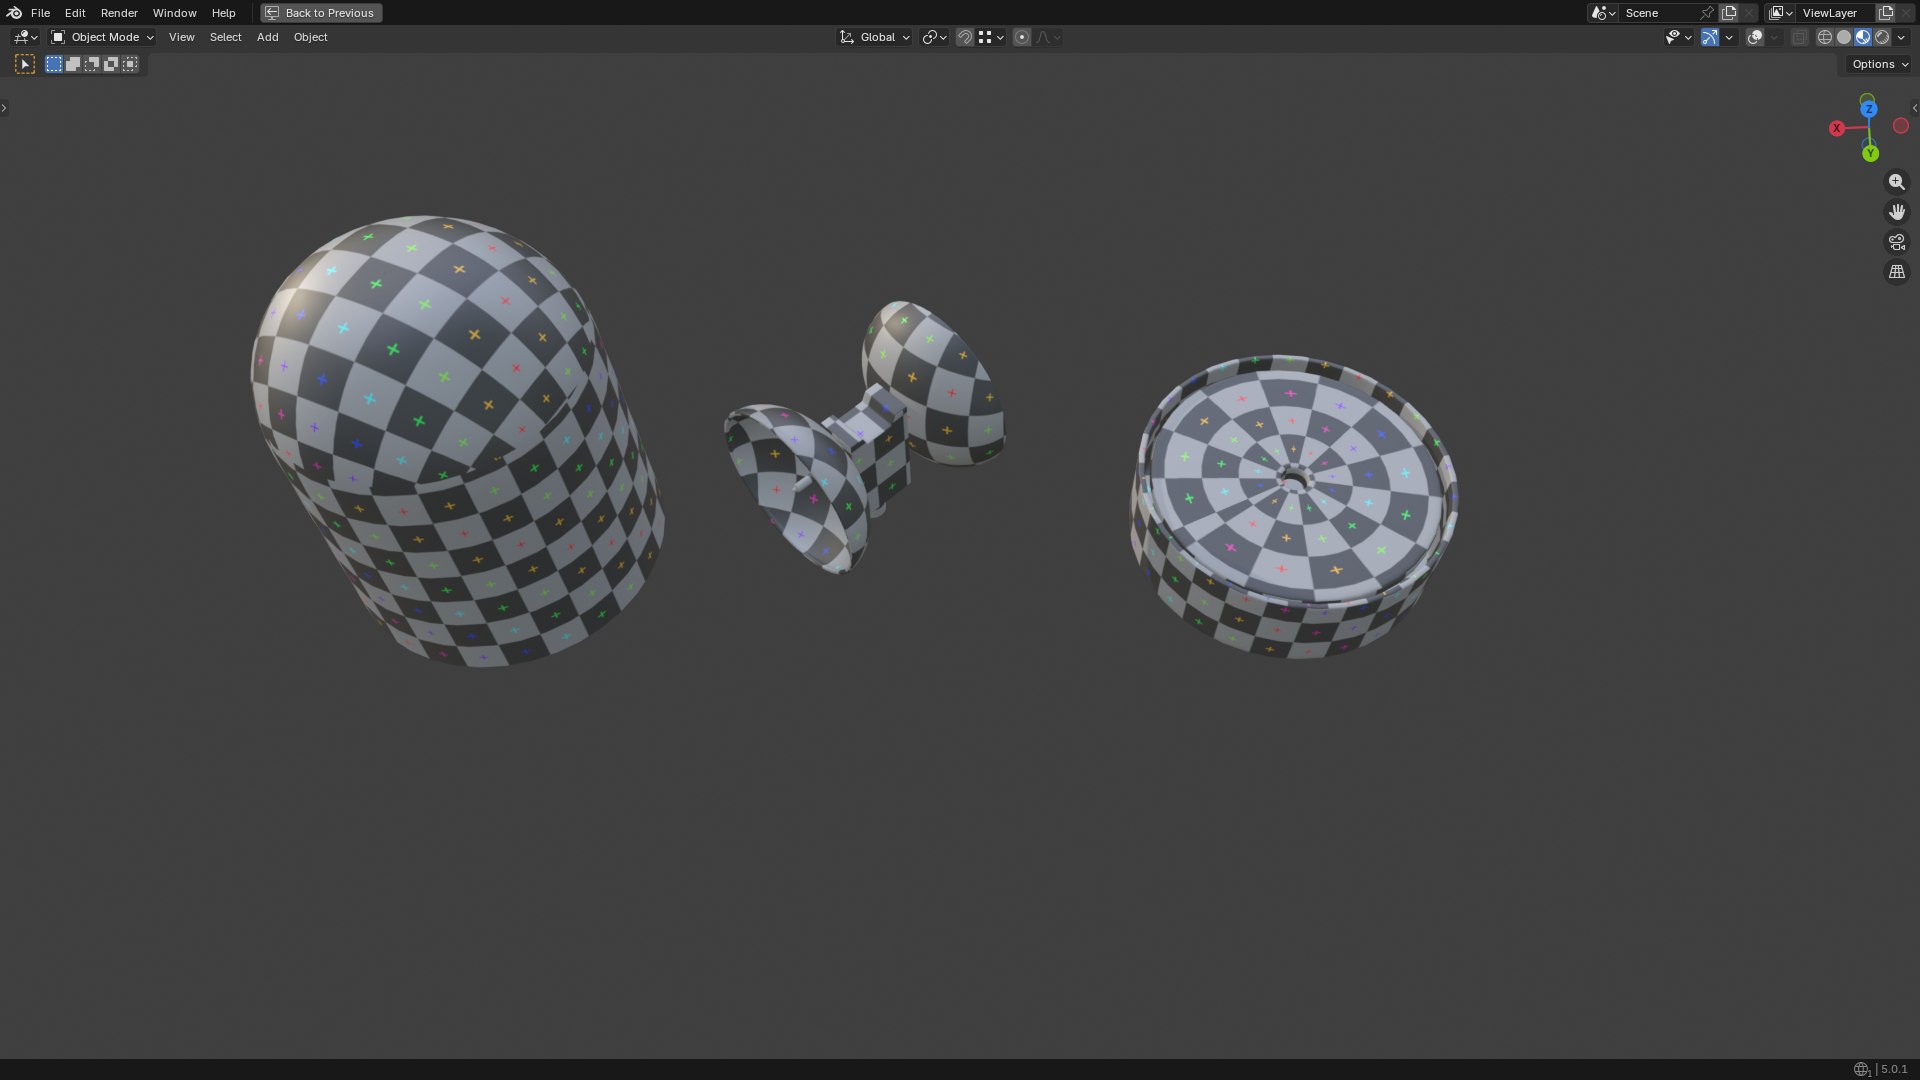Image resolution: width=1920 pixels, height=1080 pixels.
Task: Click the zoom magnifier navigation icon
Action: click(1896, 182)
